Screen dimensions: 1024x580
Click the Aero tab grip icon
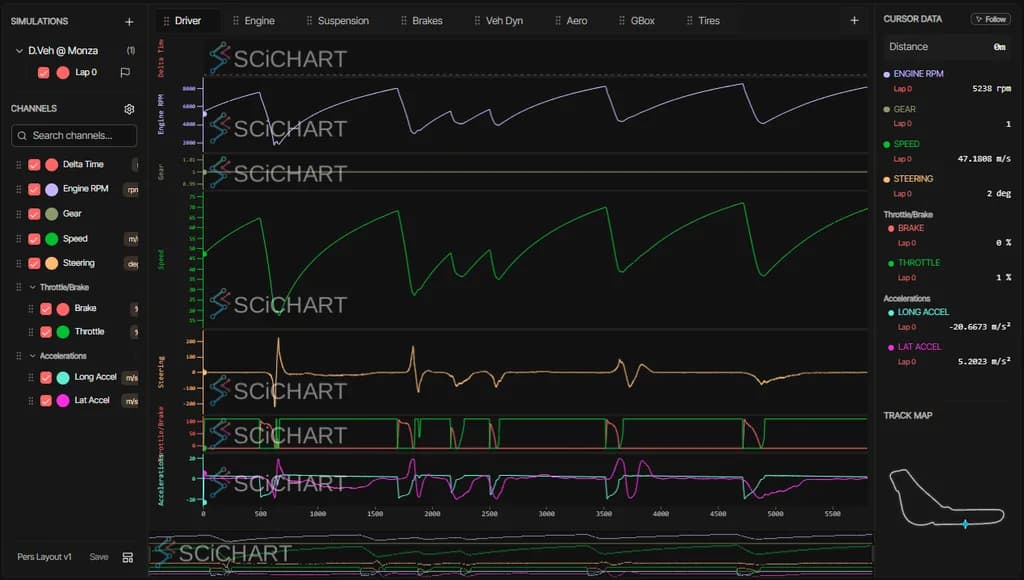558,21
